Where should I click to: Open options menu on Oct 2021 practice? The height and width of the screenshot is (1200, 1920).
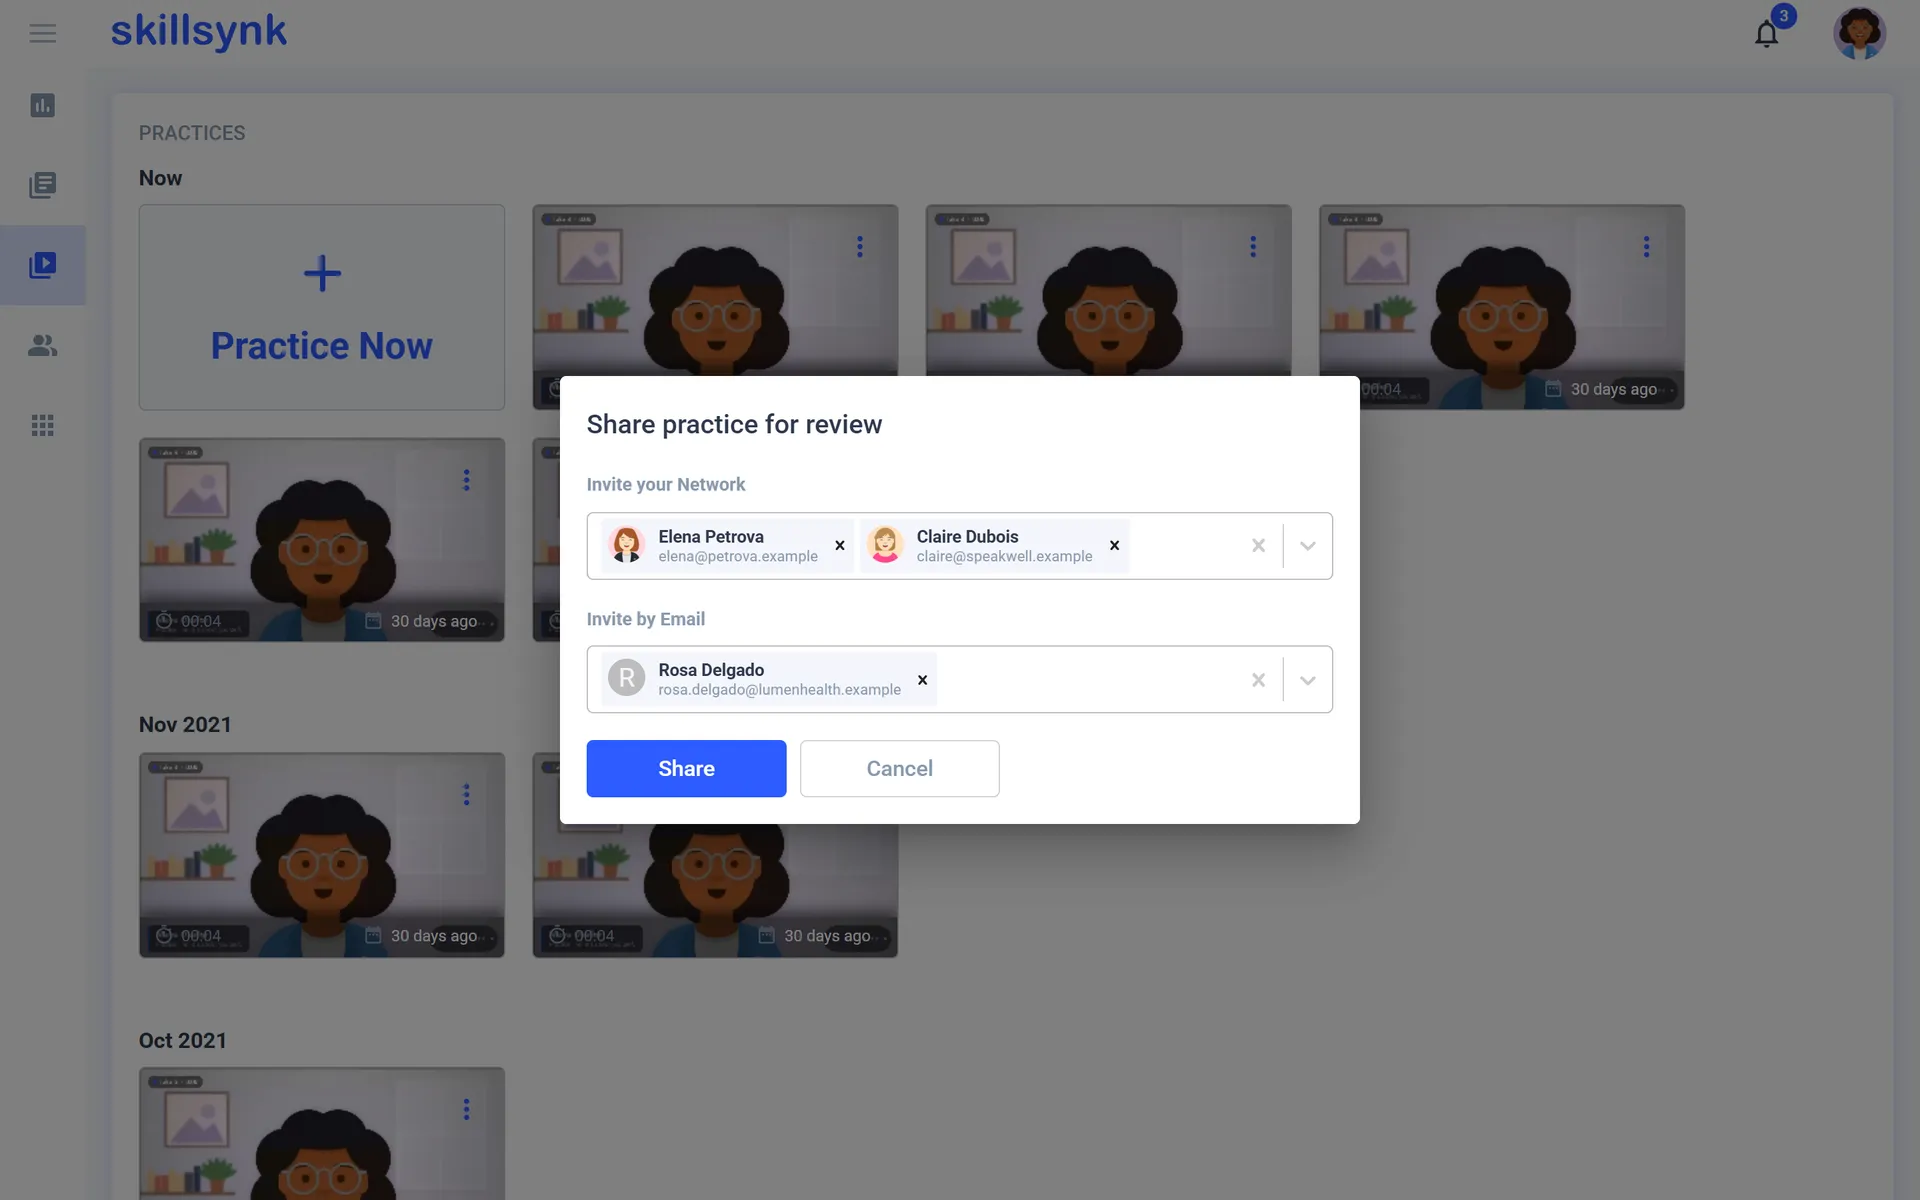(x=466, y=1109)
